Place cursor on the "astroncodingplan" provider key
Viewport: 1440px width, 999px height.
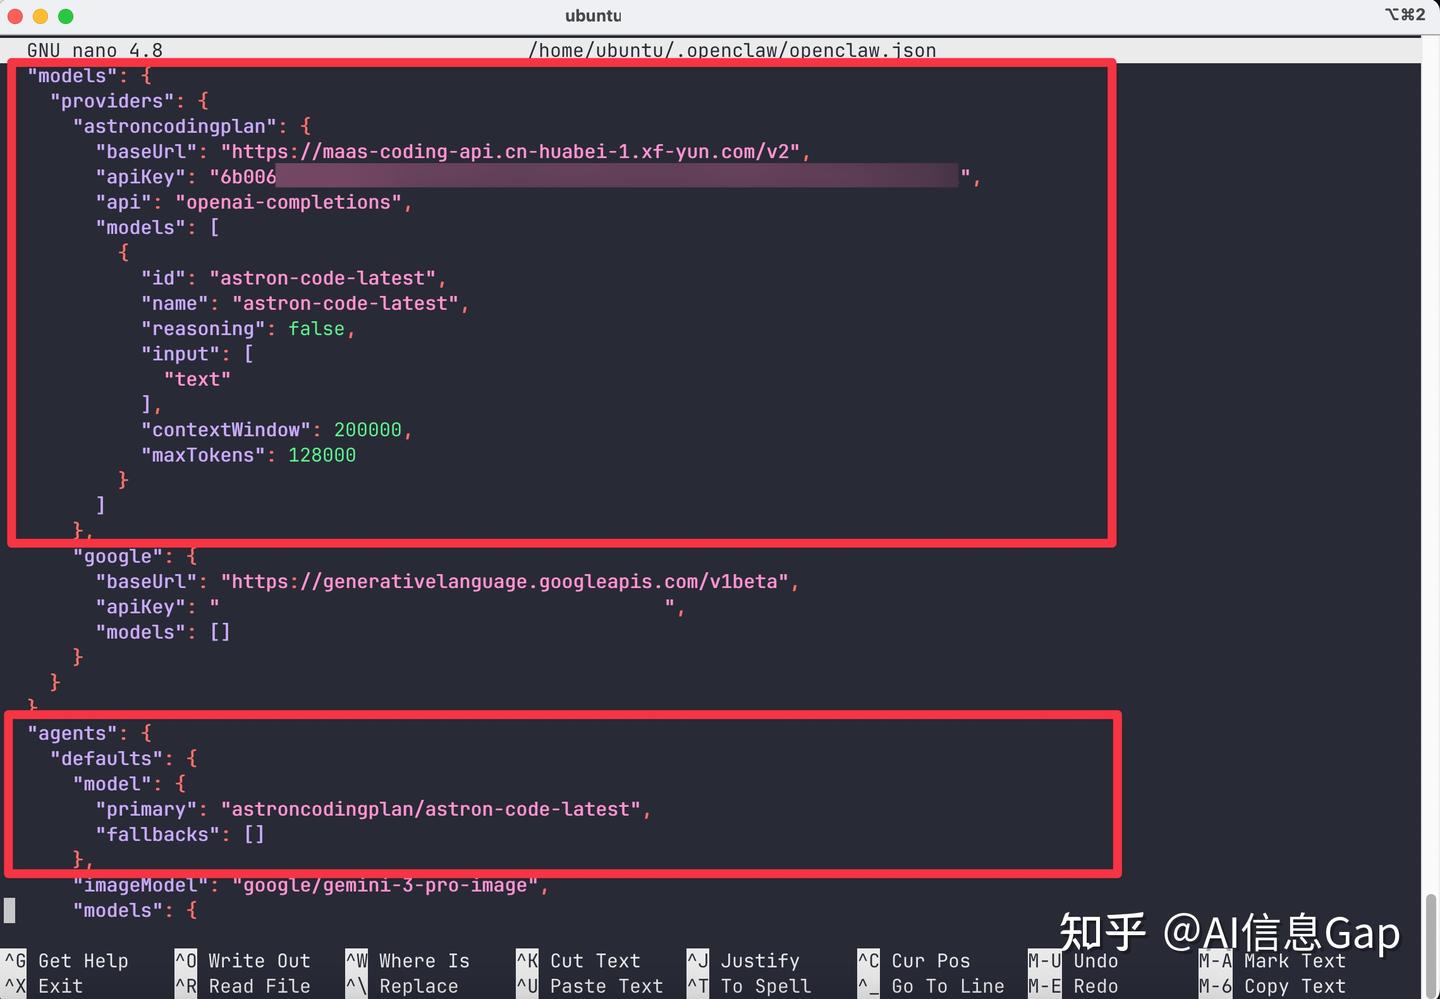point(175,127)
